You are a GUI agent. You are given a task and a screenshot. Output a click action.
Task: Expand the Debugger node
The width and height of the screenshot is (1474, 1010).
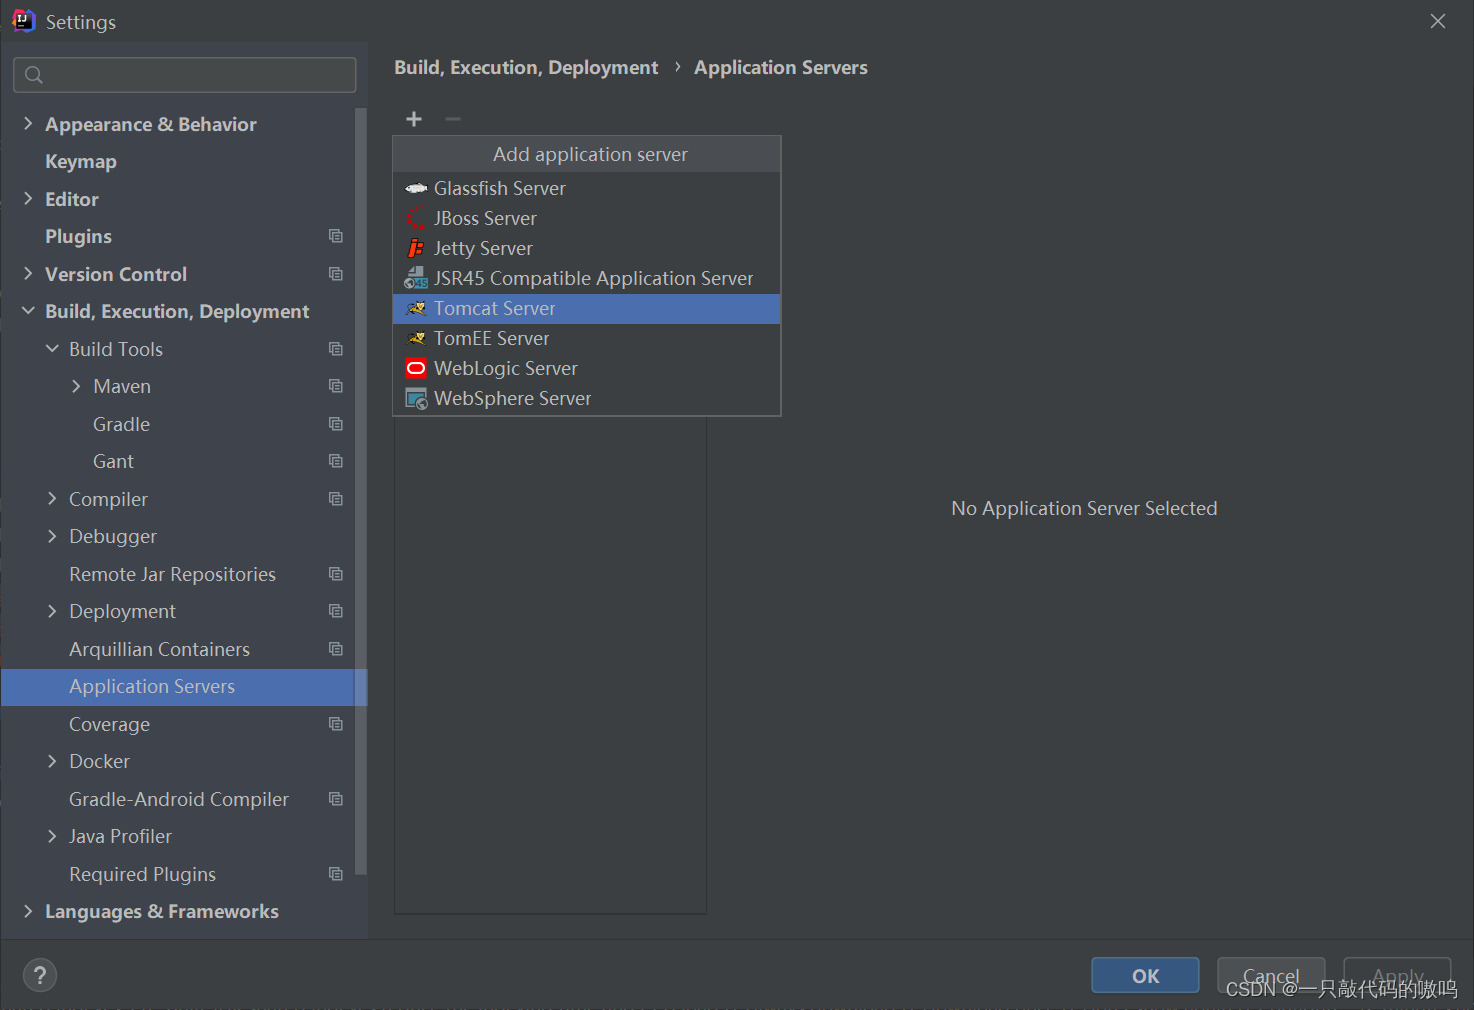[52, 536]
